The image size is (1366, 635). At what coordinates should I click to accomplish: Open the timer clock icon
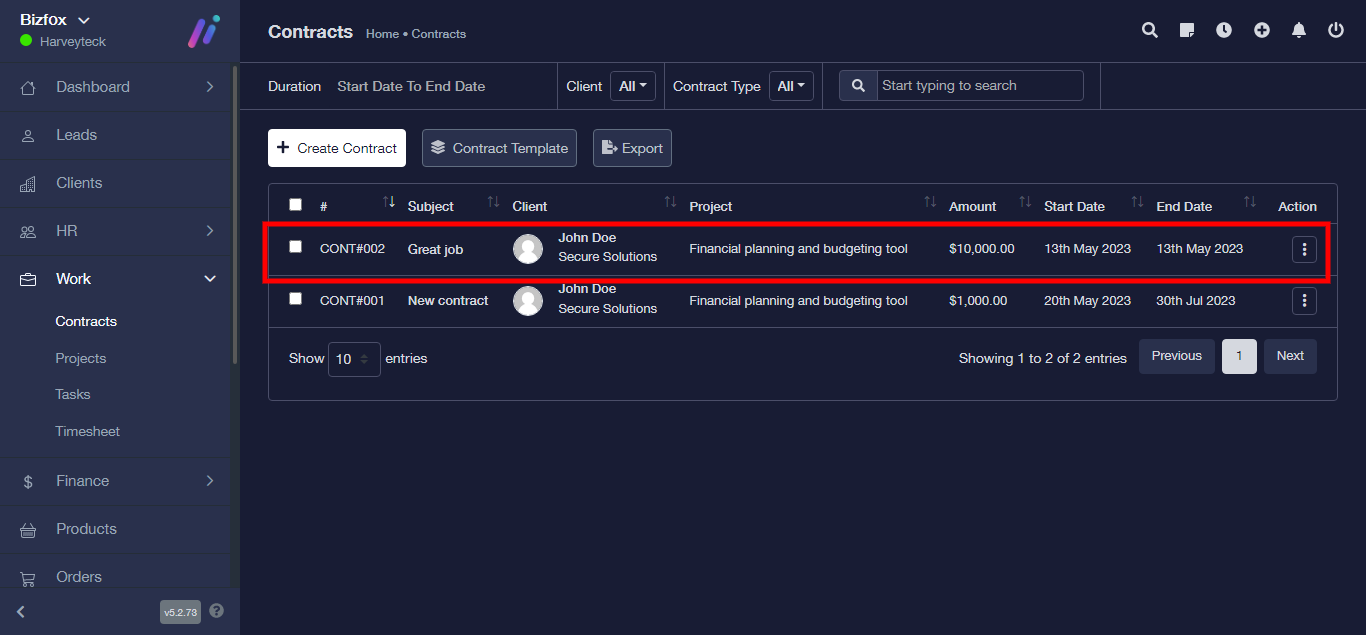(x=1224, y=31)
